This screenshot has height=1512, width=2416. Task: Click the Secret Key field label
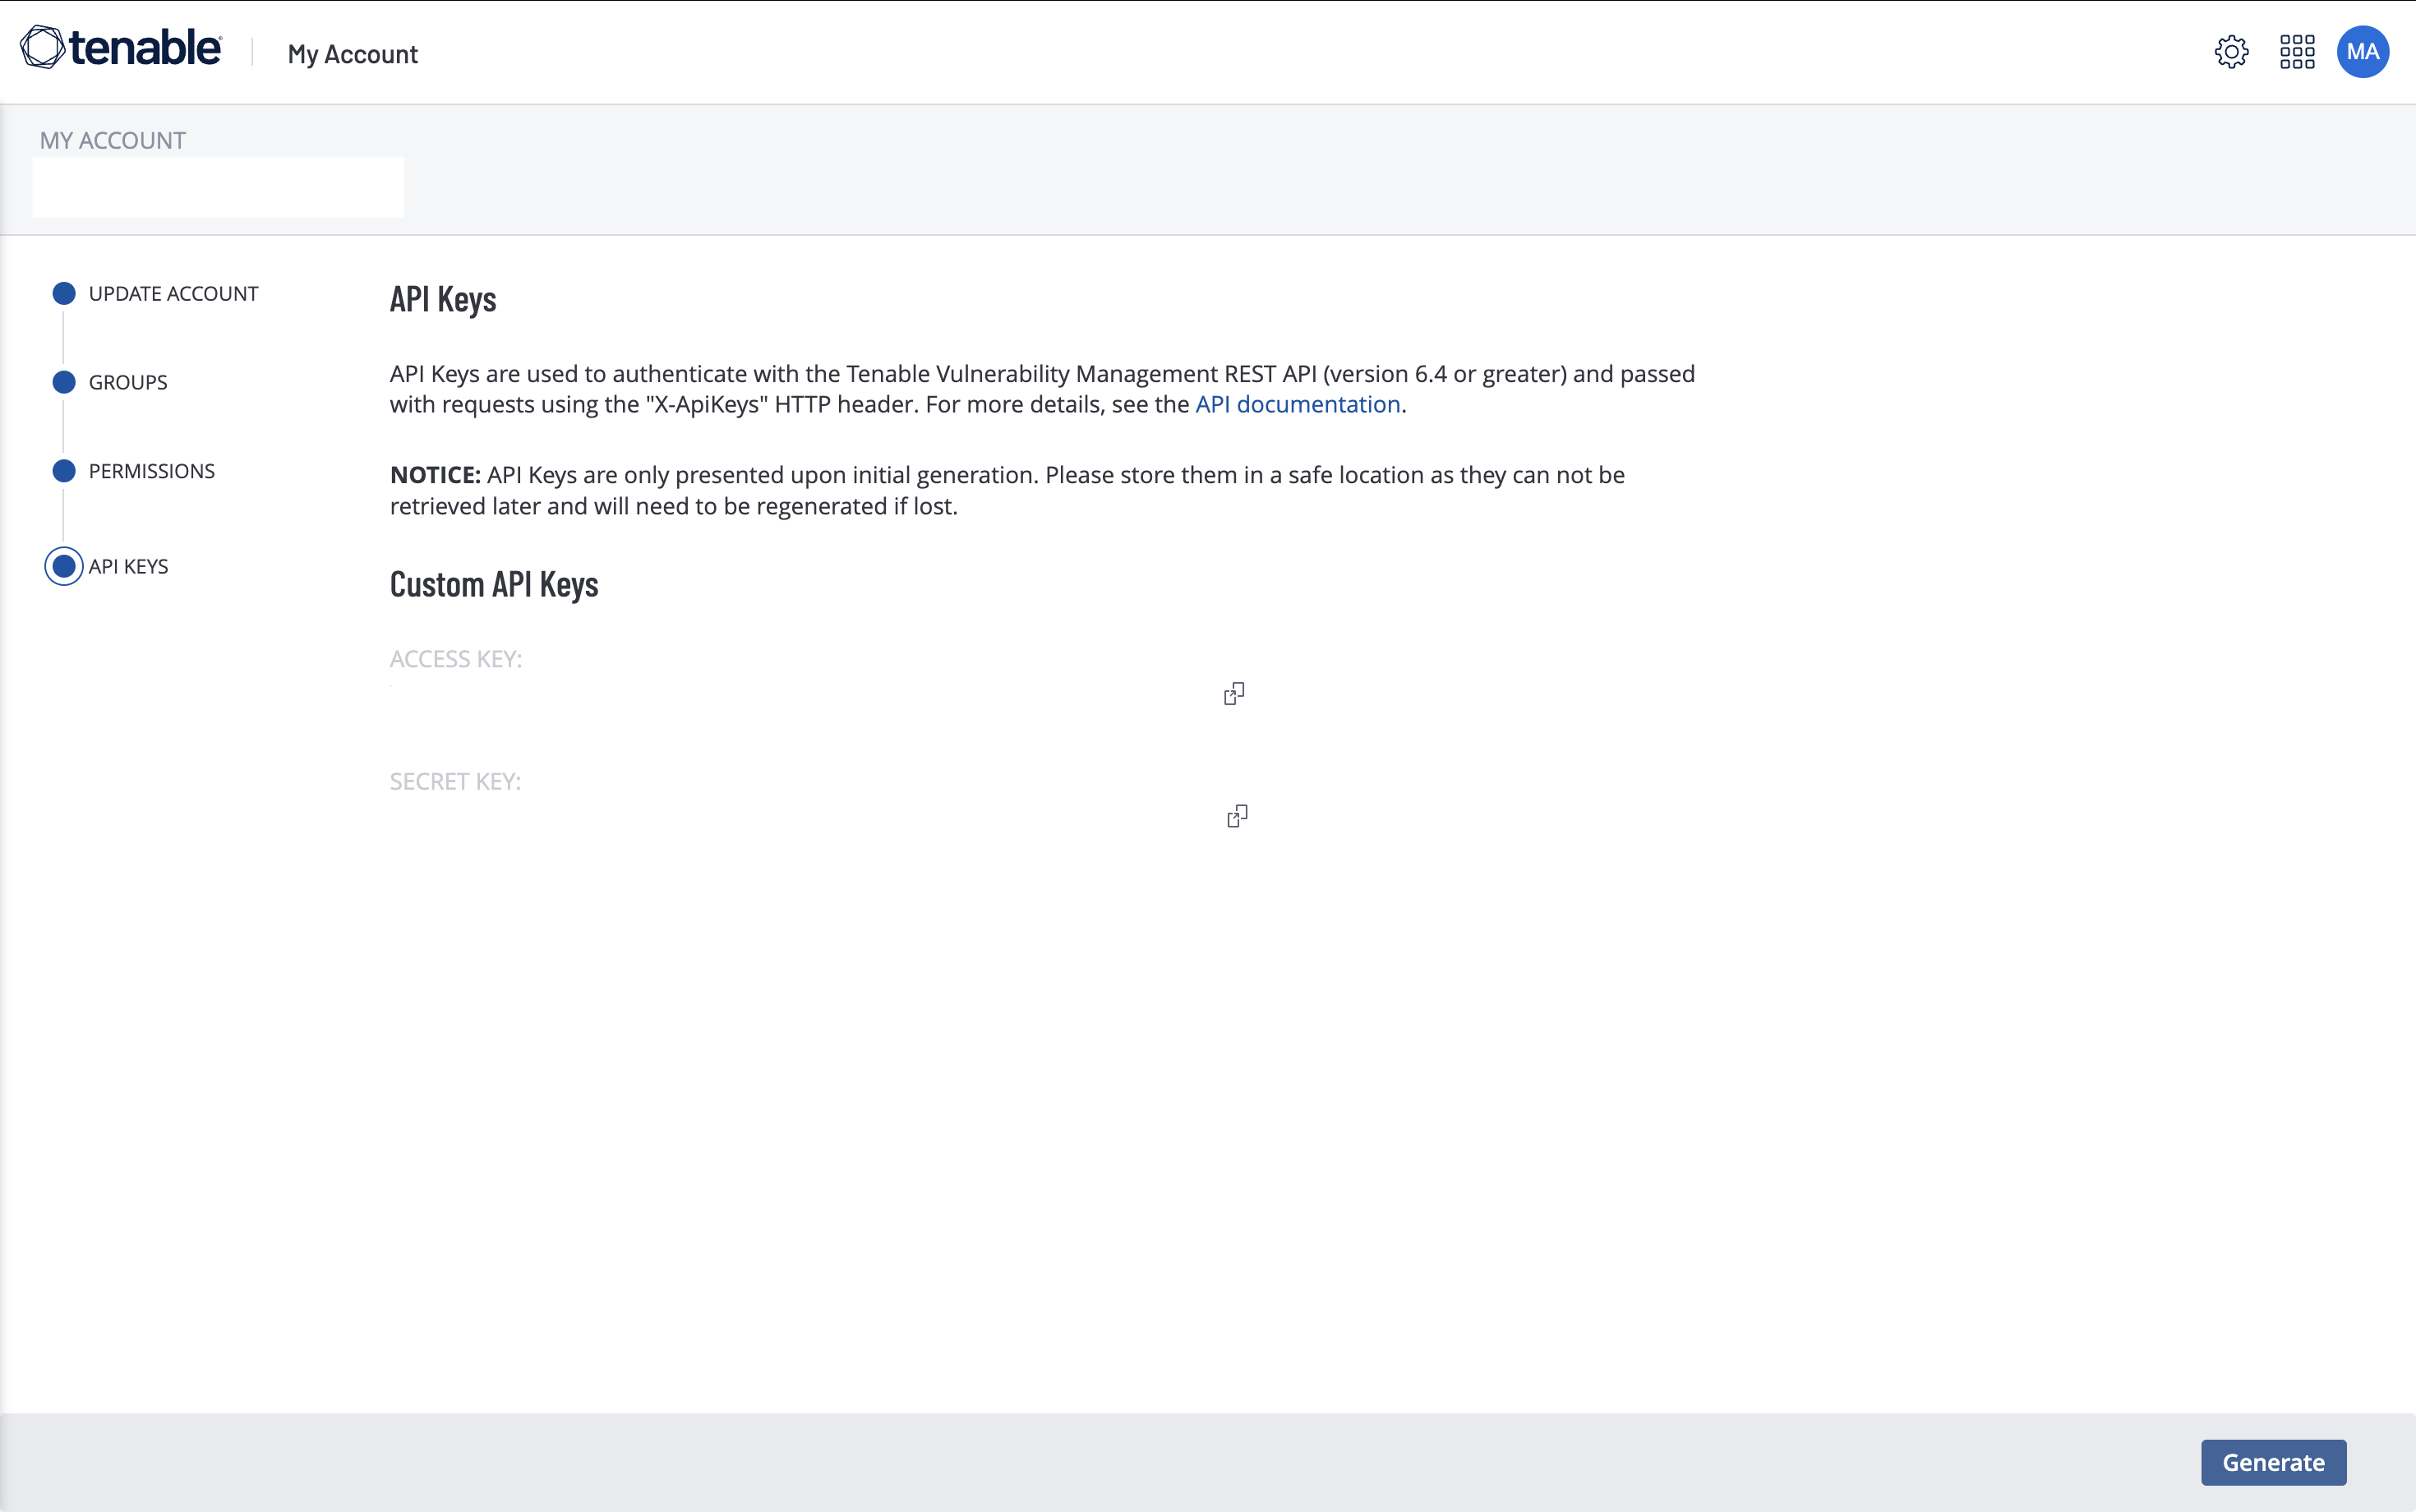click(x=455, y=781)
